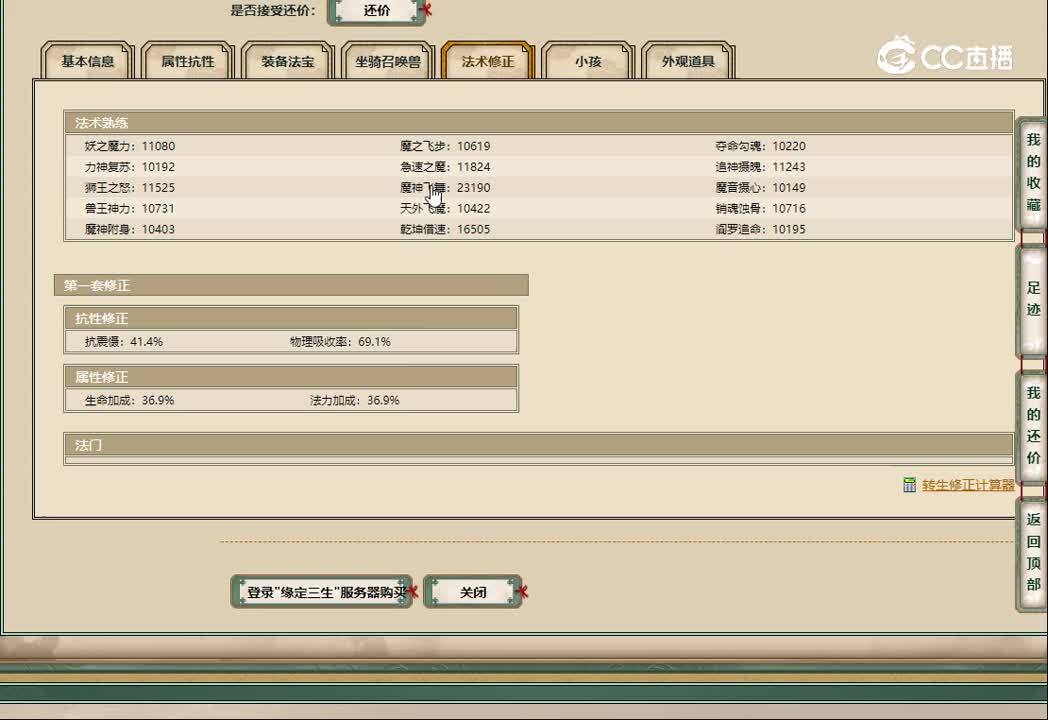Click the red seal icon on 还价 button
Image resolution: width=1048 pixels, height=720 pixels.
pyautogui.click(x=425, y=8)
